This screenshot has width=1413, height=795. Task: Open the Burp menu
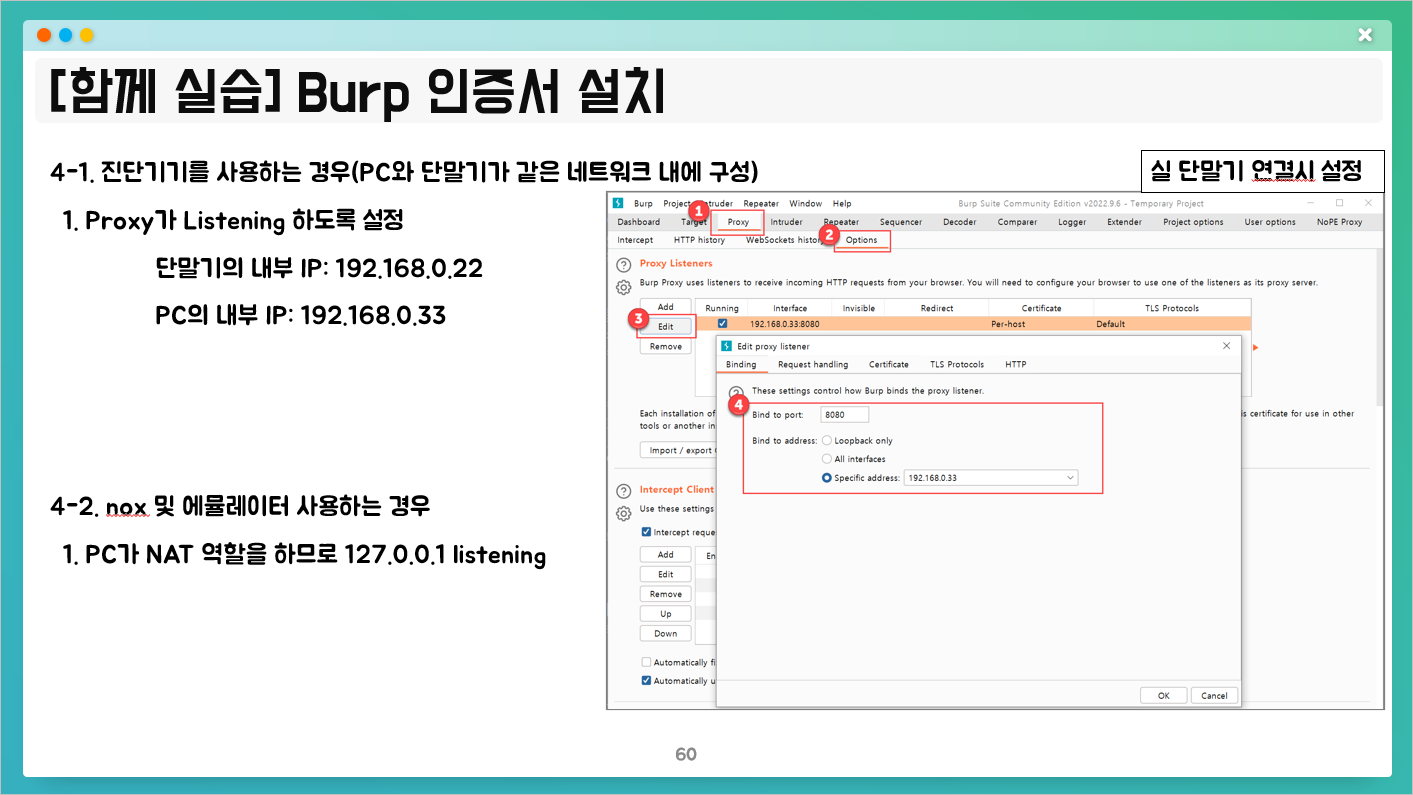(643, 203)
